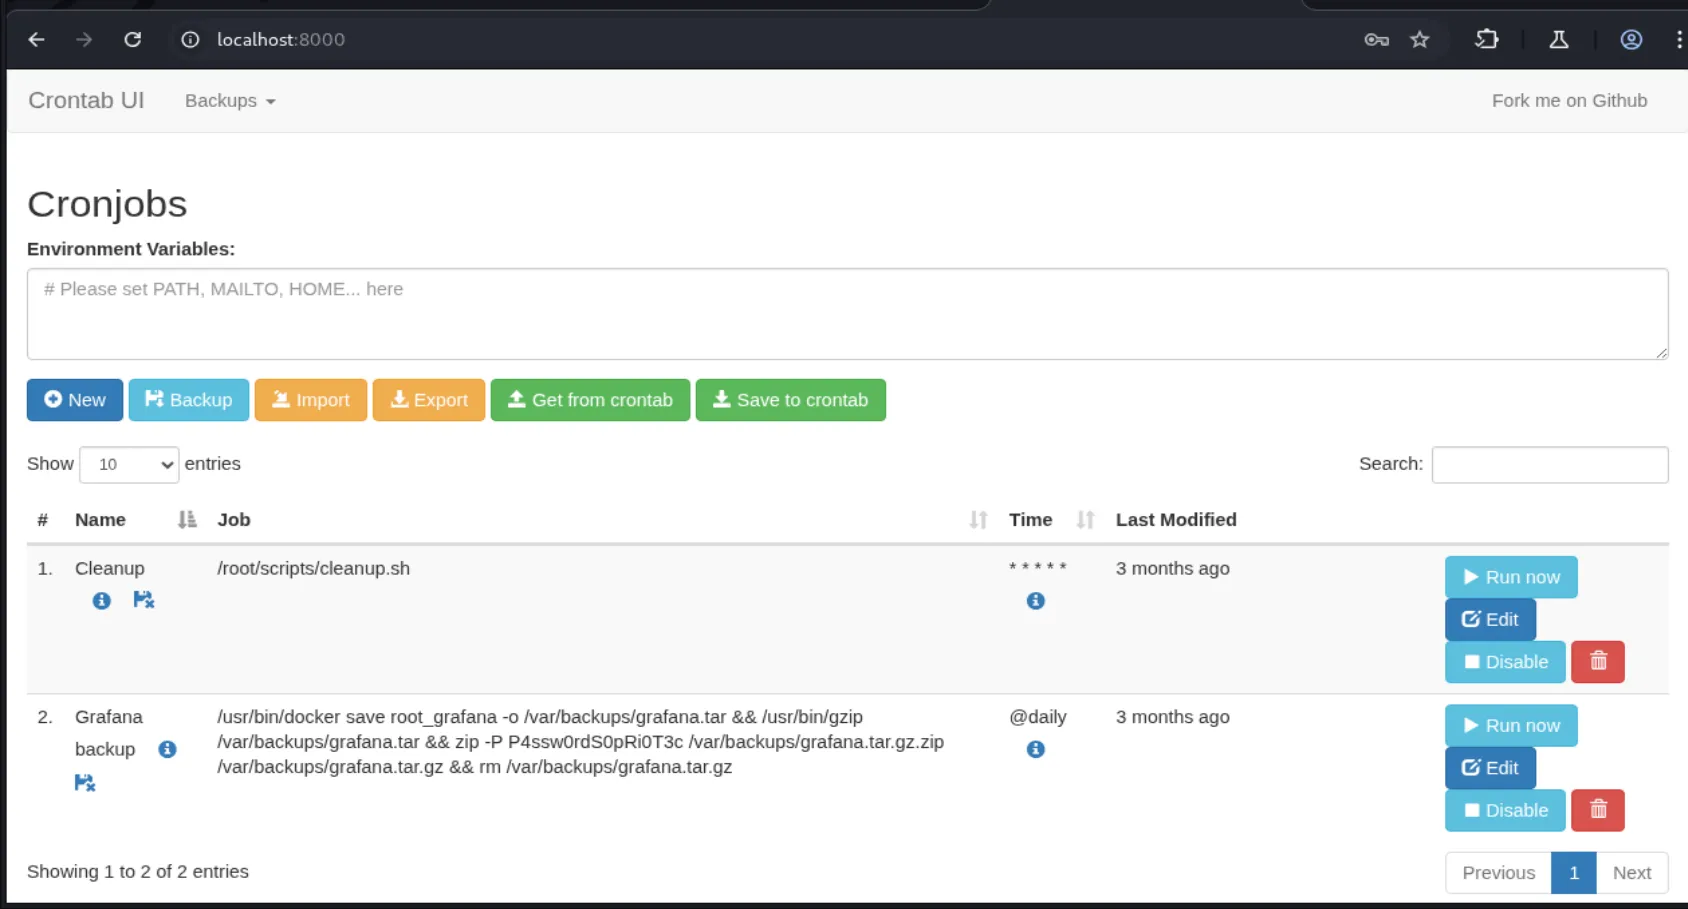
Task: Click info icon beside Grafana backup name
Action: pyautogui.click(x=167, y=750)
